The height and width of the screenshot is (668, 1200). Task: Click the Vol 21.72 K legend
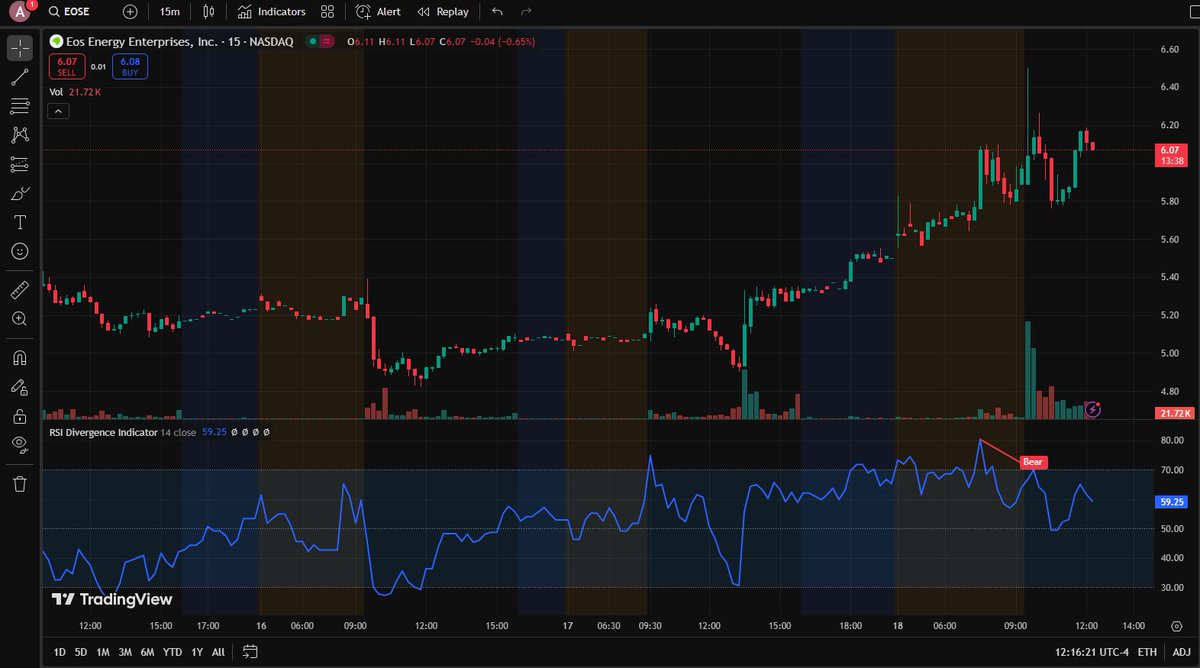coord(75,92)
